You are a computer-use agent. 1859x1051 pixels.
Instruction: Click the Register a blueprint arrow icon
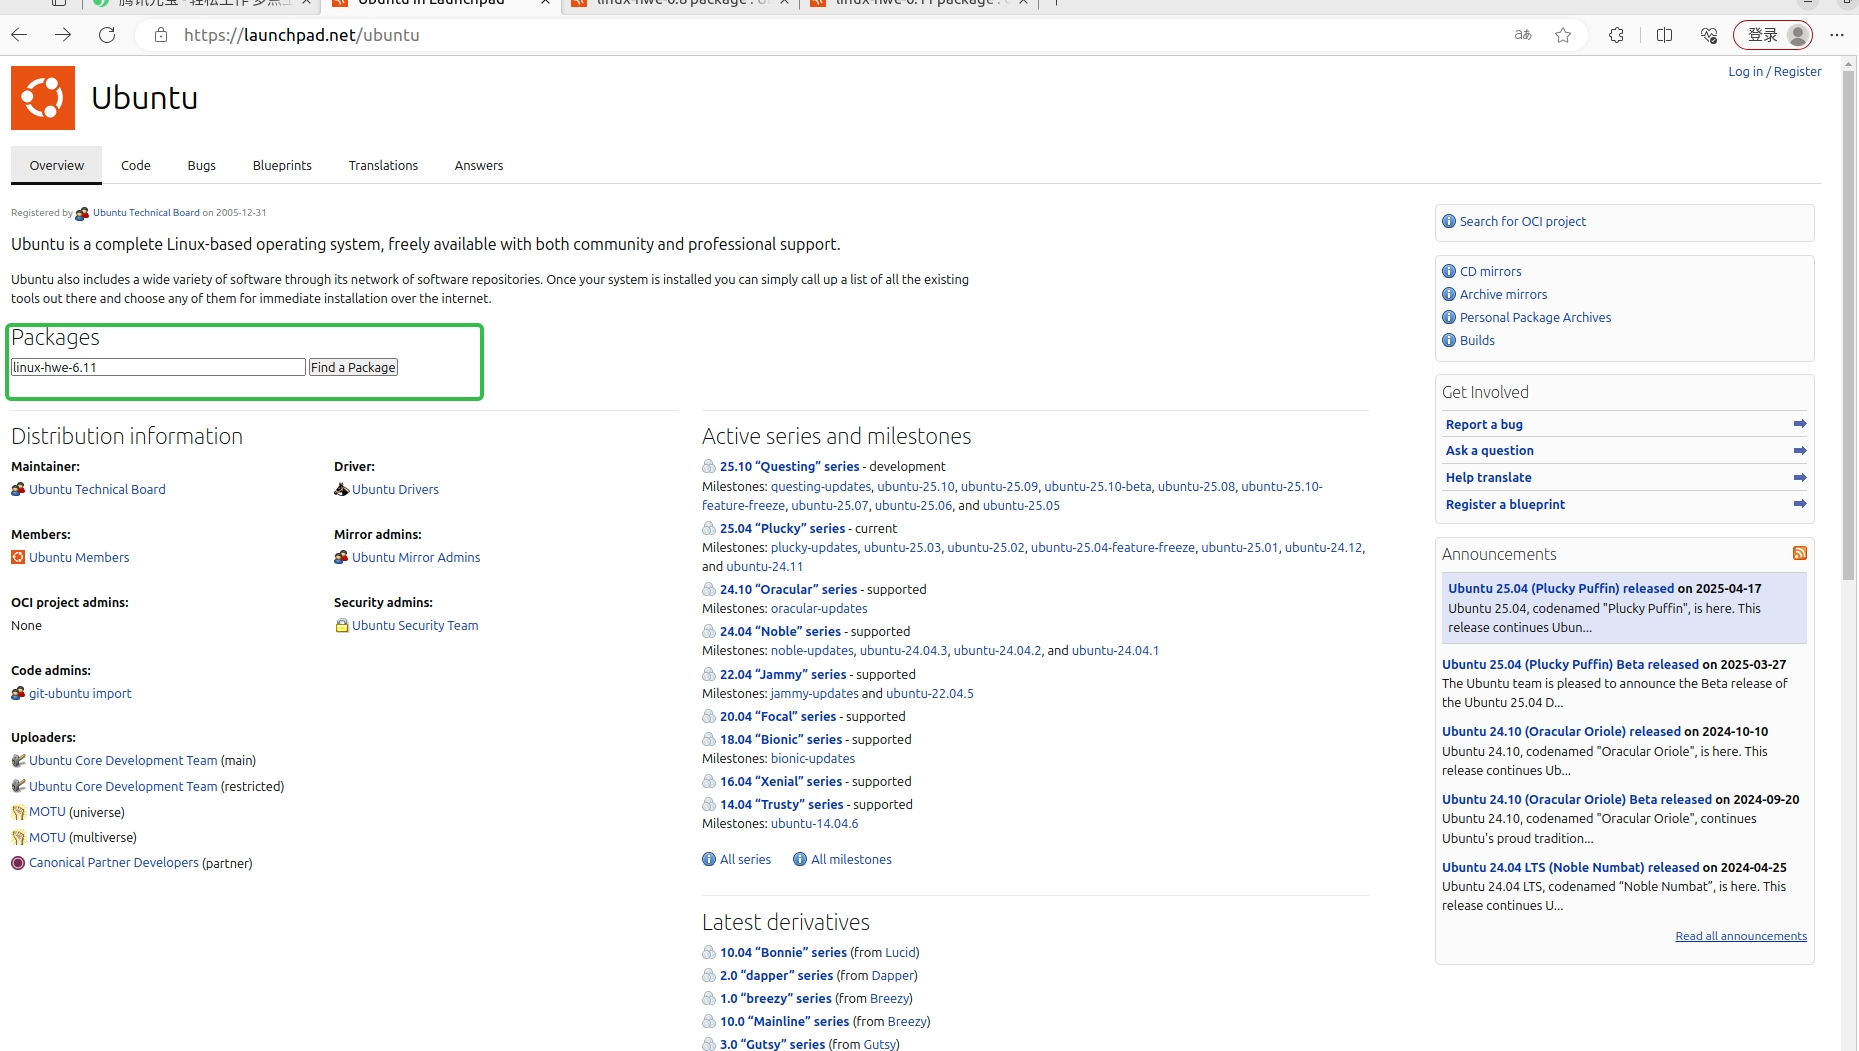(1800, 504)
